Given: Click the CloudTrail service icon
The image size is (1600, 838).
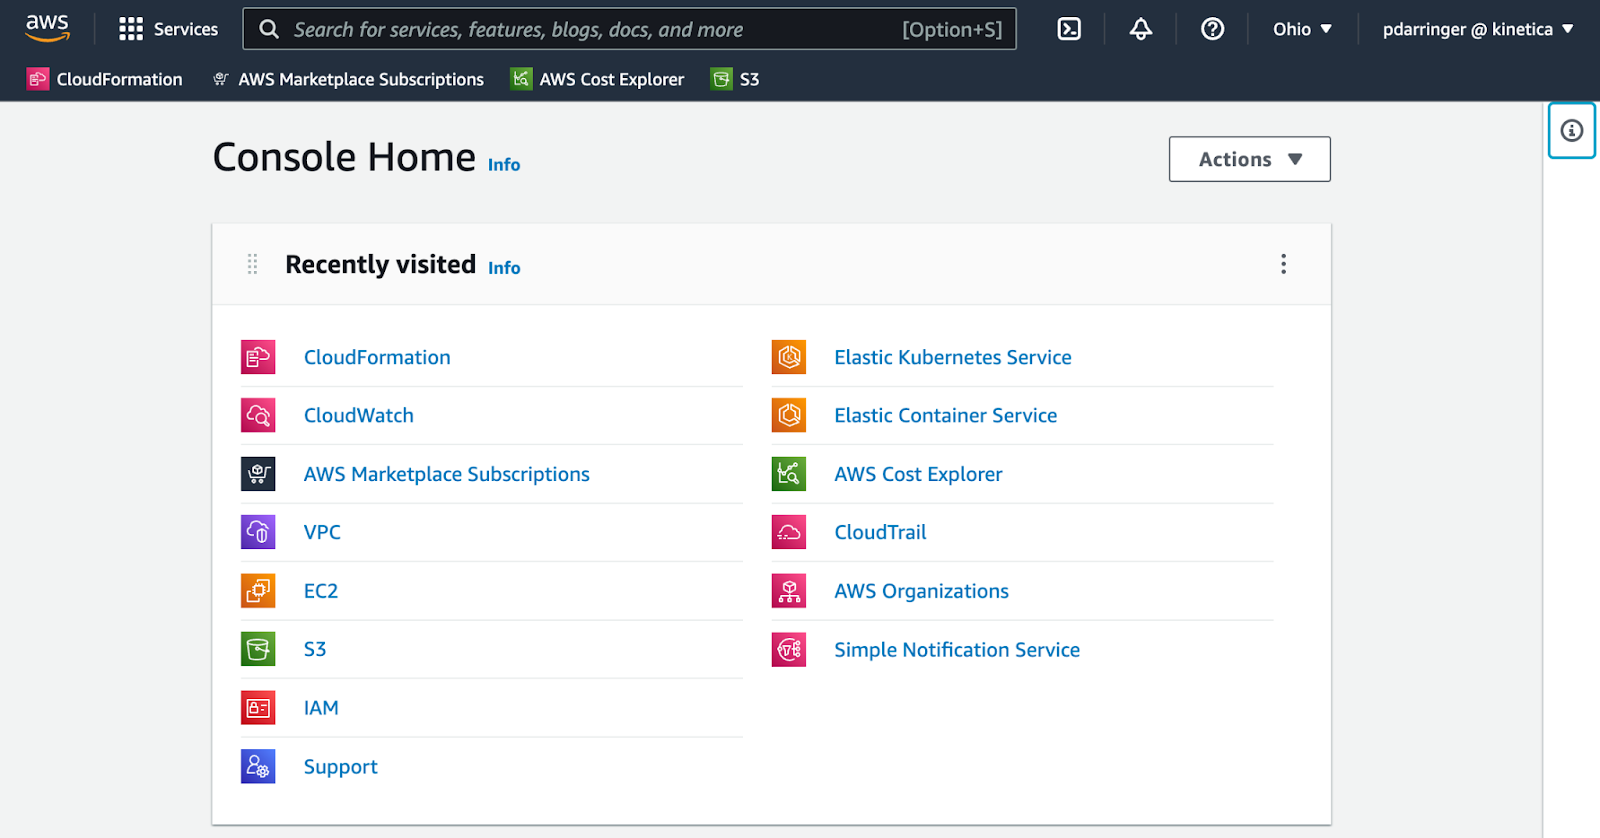Looking at the screenshot, I should click(789, 532).
